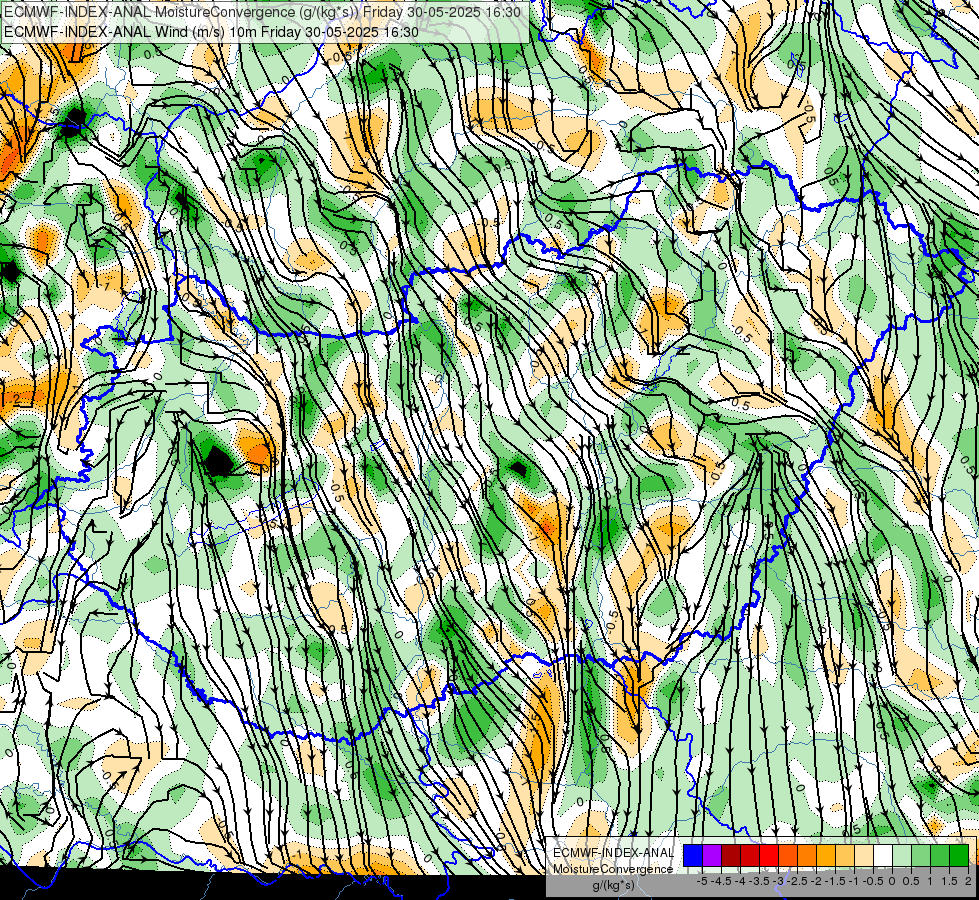Select the blue legend color swatch

[x=693, y=855]
